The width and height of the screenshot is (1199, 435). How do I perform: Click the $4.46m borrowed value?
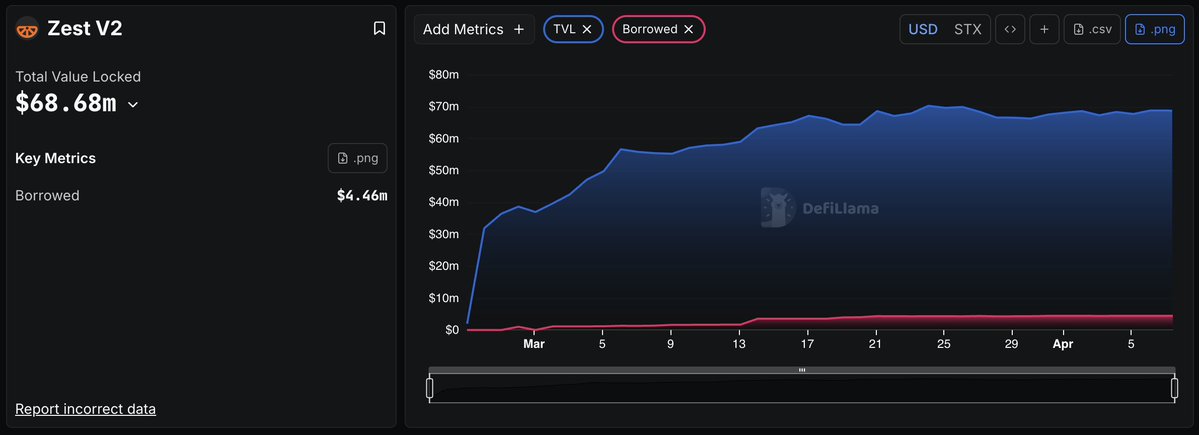tap(362, 196)
